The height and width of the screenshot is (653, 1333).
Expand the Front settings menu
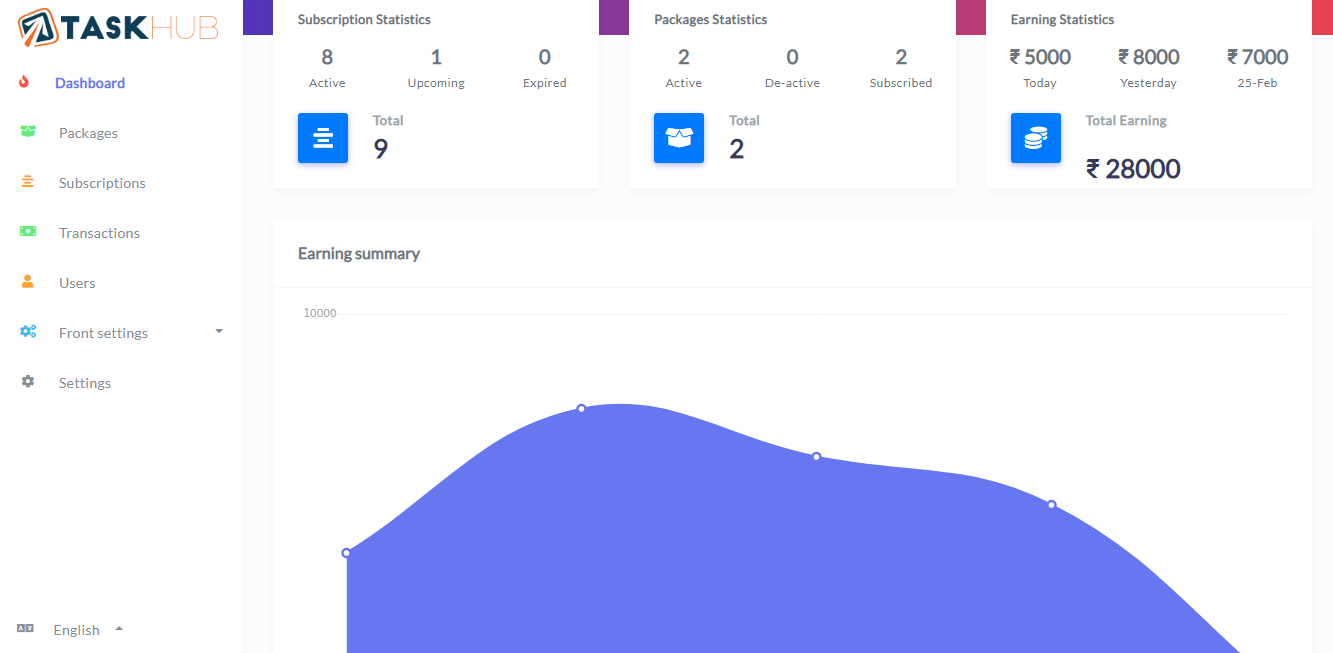pyautogui.click(x=103, y=332)
